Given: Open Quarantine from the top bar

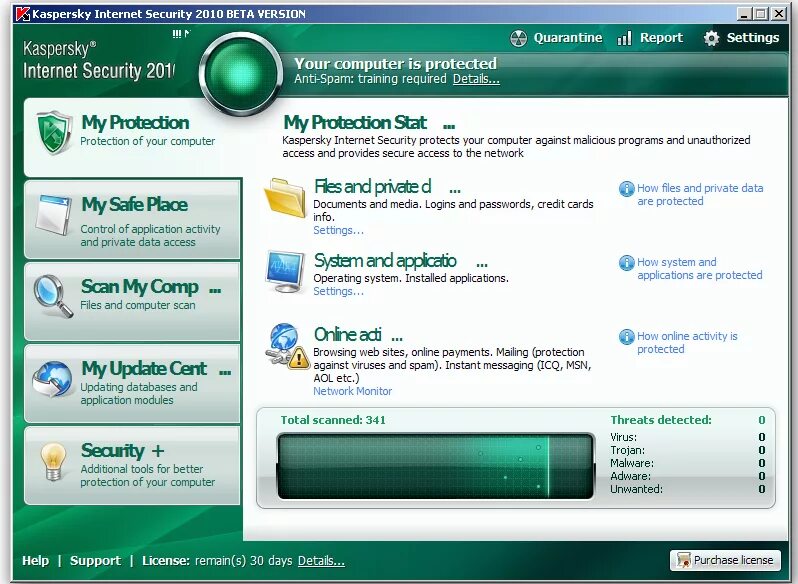Looking at the screenshot, I should (567, 38).
